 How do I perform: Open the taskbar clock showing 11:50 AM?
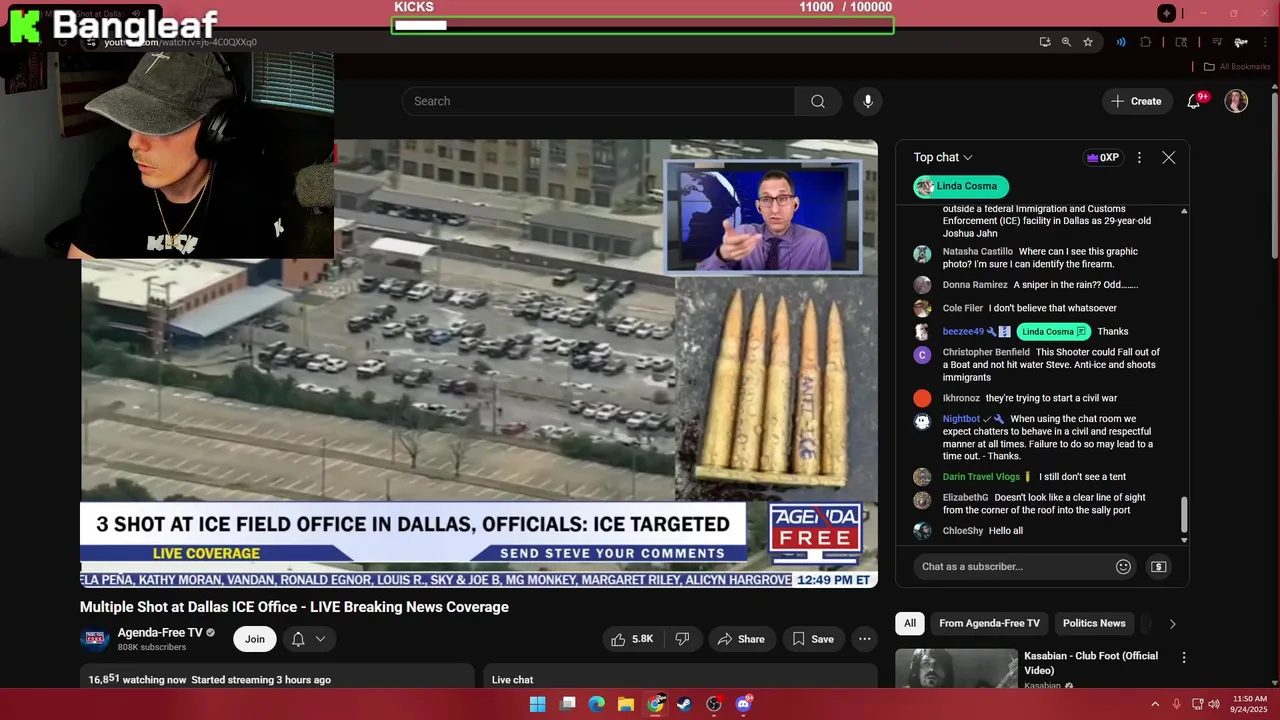tap(1250, 704)
